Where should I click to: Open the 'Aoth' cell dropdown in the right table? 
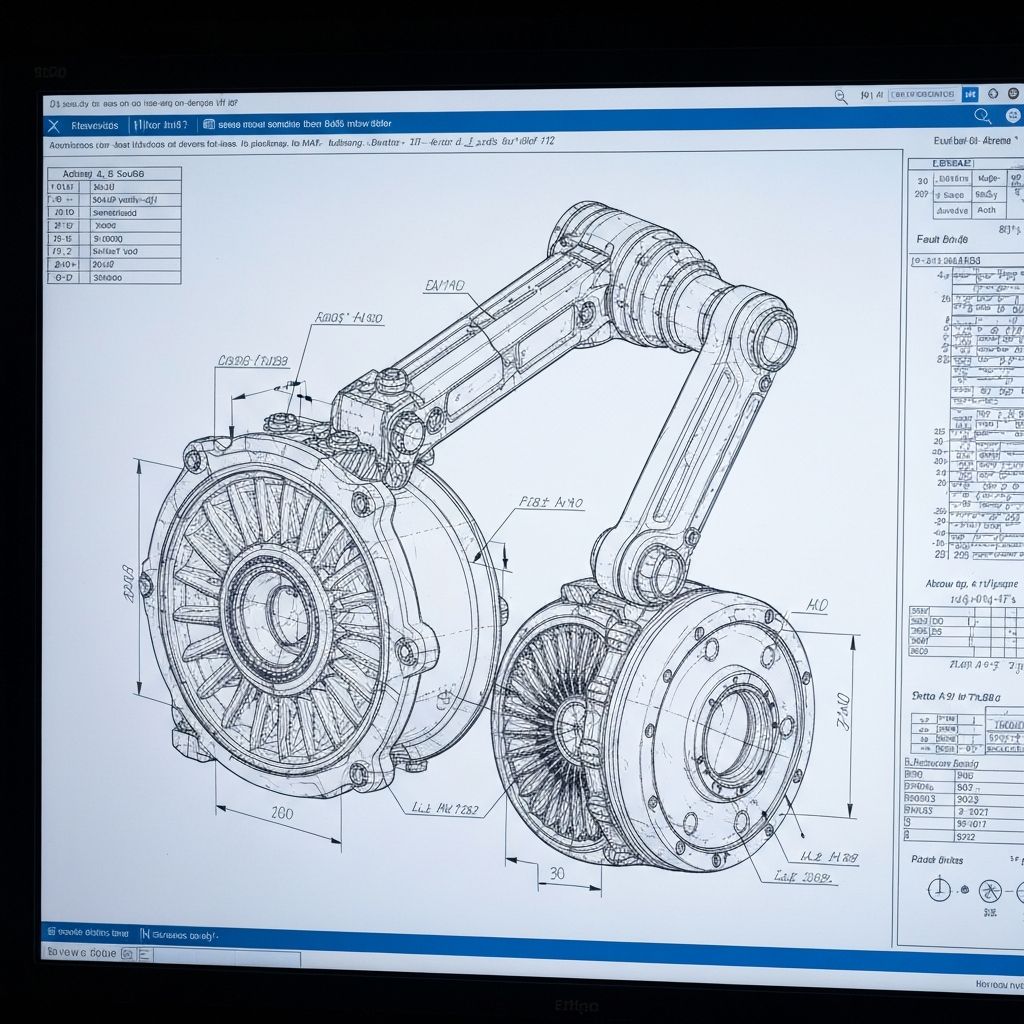(989, 210)
